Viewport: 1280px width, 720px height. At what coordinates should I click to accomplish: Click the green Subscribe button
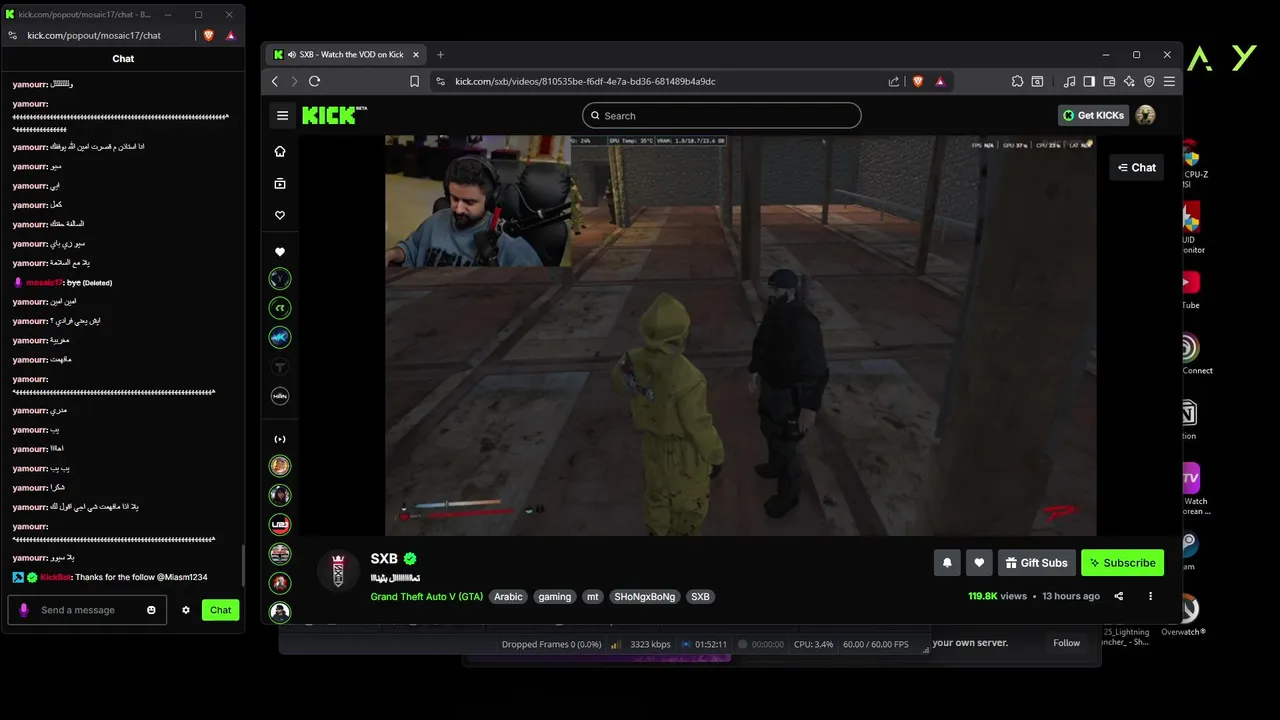[1122, 563]
